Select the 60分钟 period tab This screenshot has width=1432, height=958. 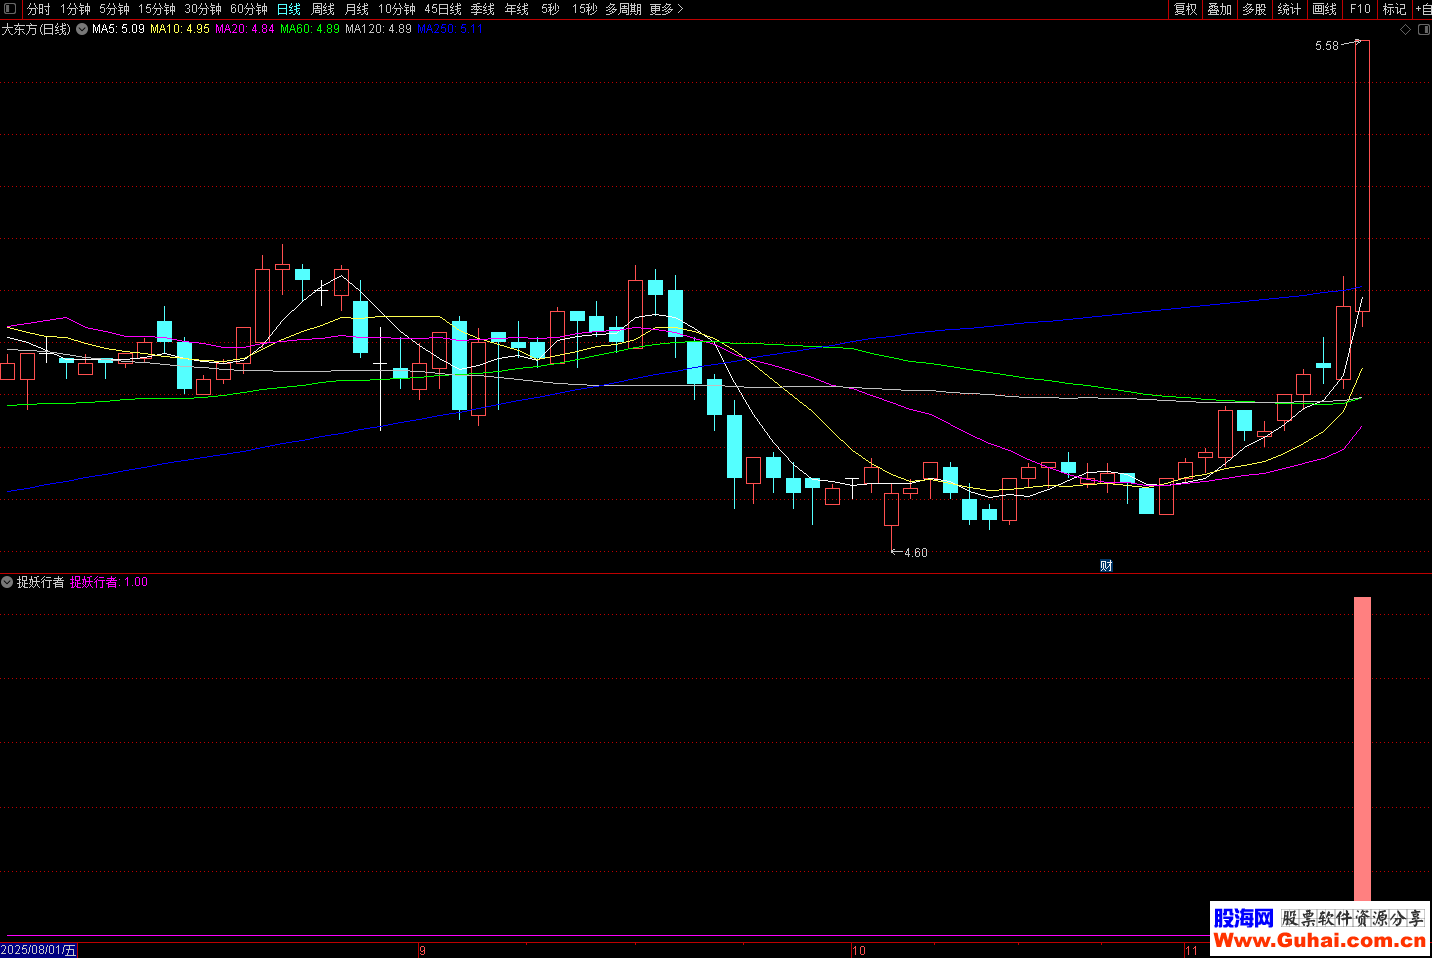(x=249, y=9)
